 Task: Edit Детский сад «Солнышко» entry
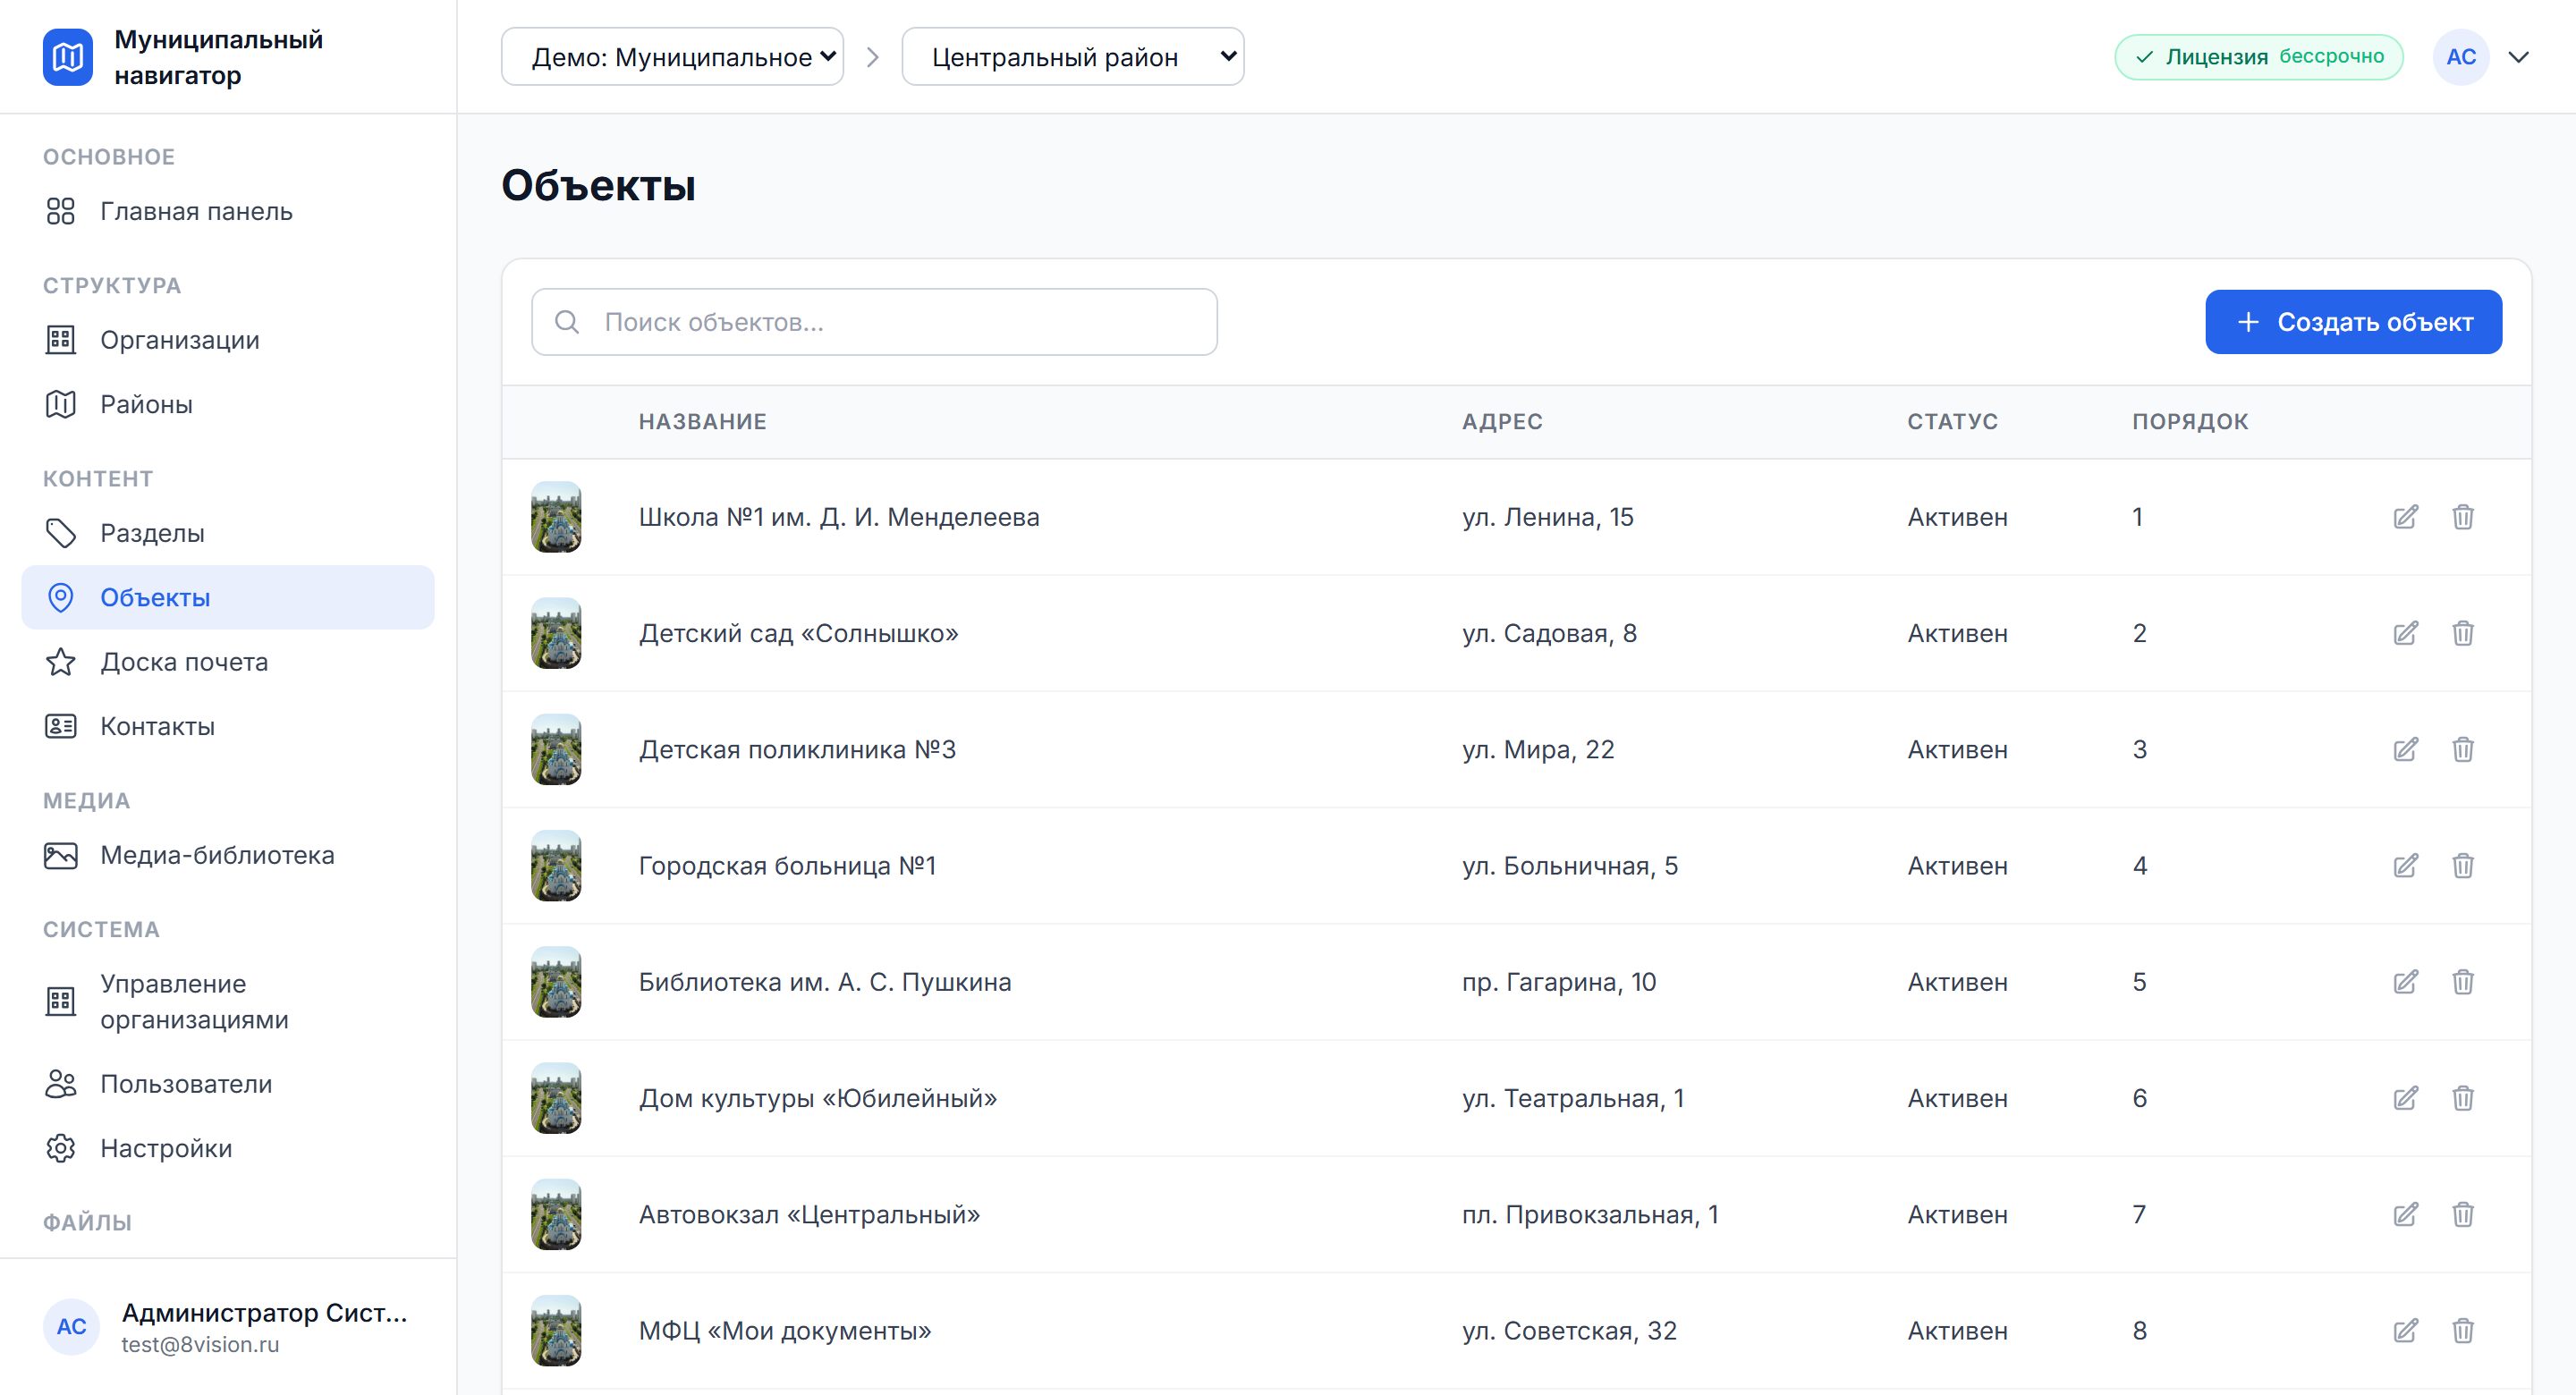coord(2405,633)
